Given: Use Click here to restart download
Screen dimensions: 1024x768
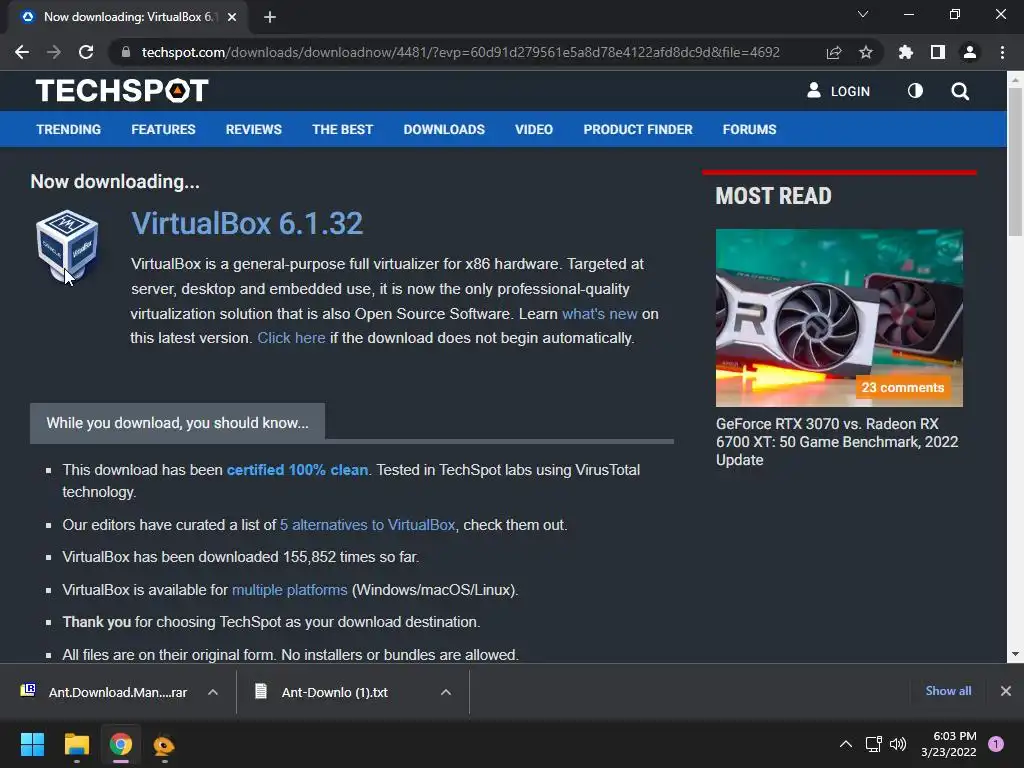Looking at the screenshot, I should (x=291, y=338).
